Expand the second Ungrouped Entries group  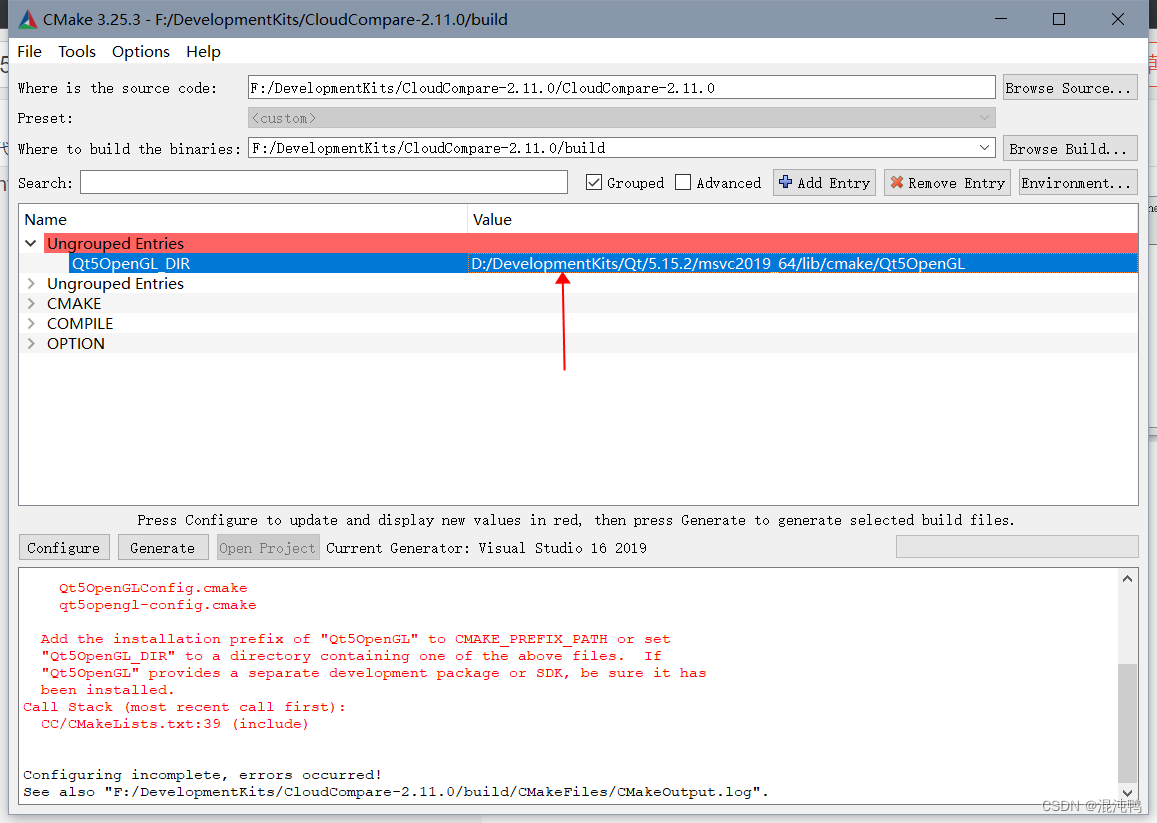(x=30, y=283)
